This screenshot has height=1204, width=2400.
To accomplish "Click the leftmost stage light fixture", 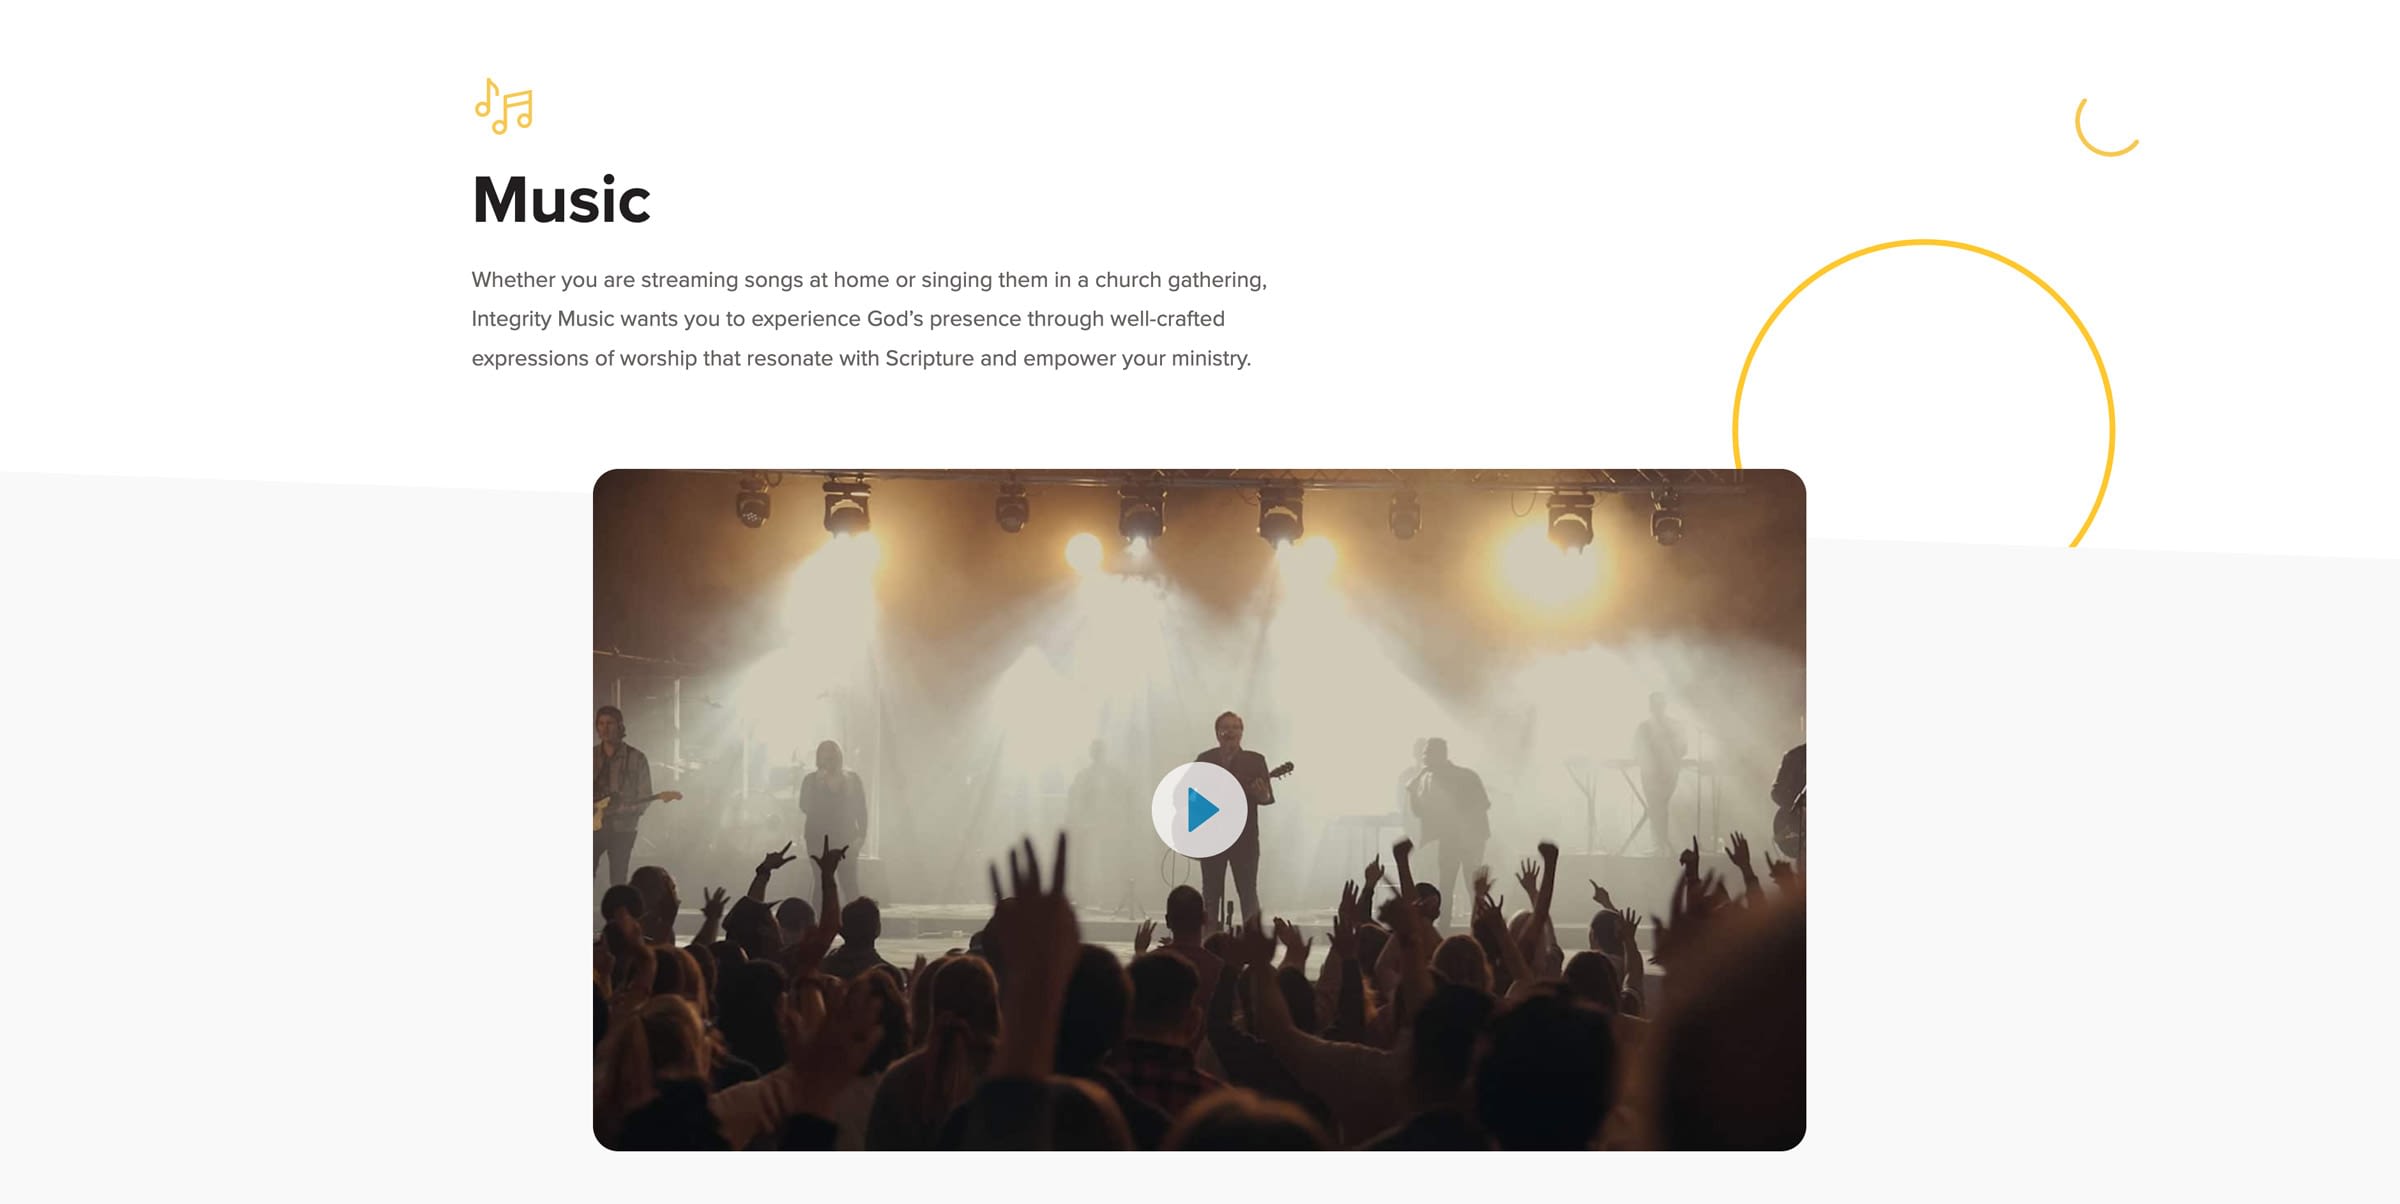I will click(x=753, y=503).
